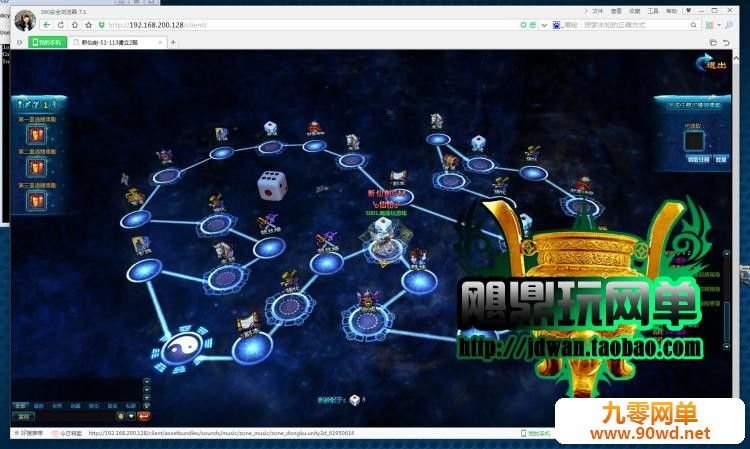This screenshot has width=750, height=449.
Task: Open the second lap reward chest
Action: [x=36, y=167]
